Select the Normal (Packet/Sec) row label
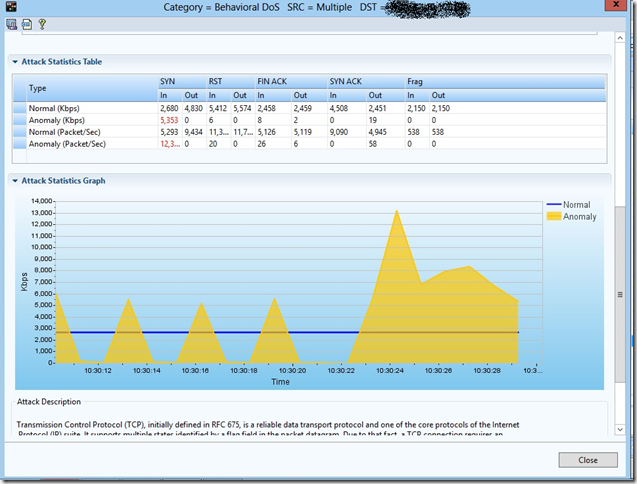 point(64,132)
